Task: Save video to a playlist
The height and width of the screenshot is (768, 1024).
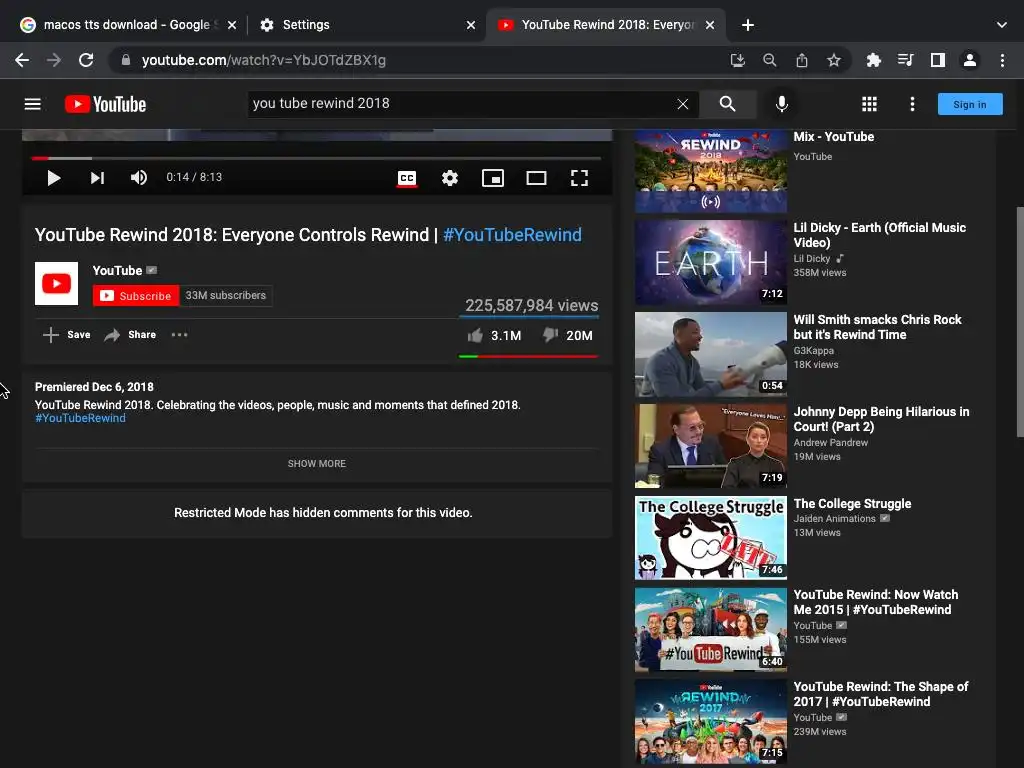Action: (67, 335)
